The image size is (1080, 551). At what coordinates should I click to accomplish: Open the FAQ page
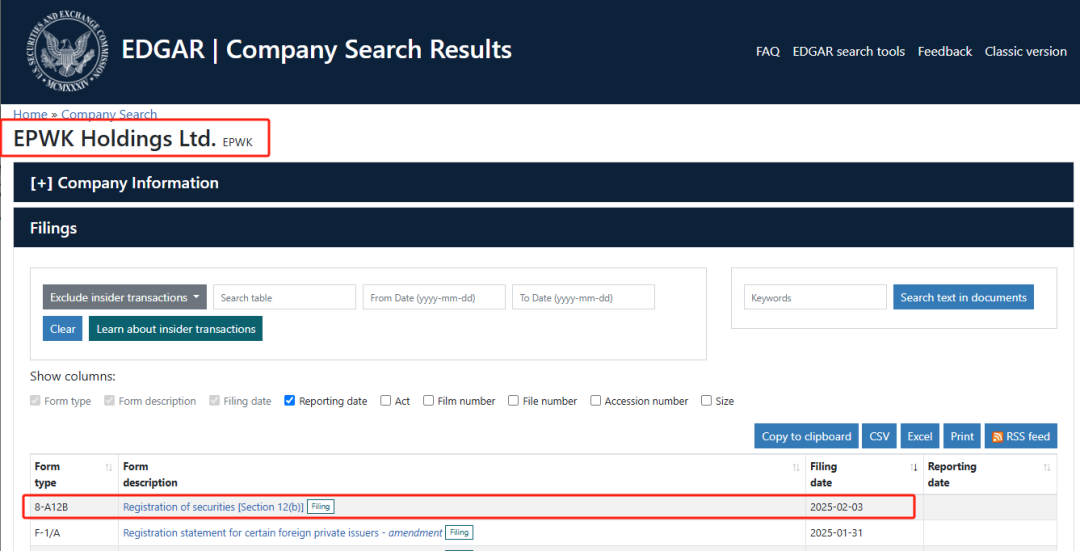767,52
